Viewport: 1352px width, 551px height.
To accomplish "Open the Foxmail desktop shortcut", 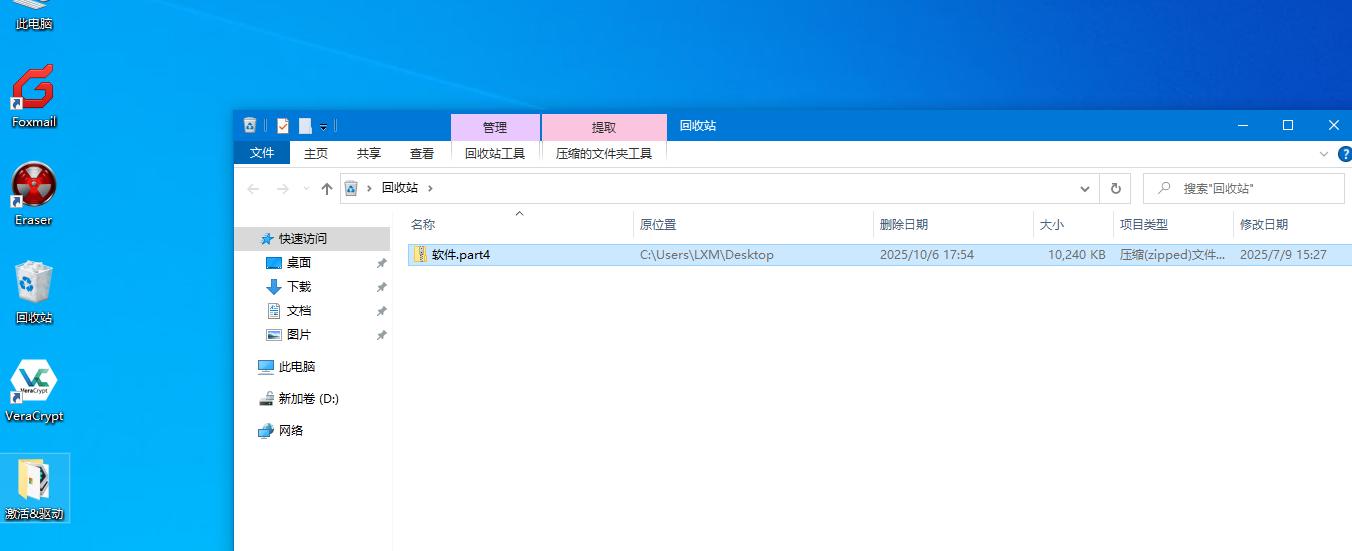I will pos(33,96).
